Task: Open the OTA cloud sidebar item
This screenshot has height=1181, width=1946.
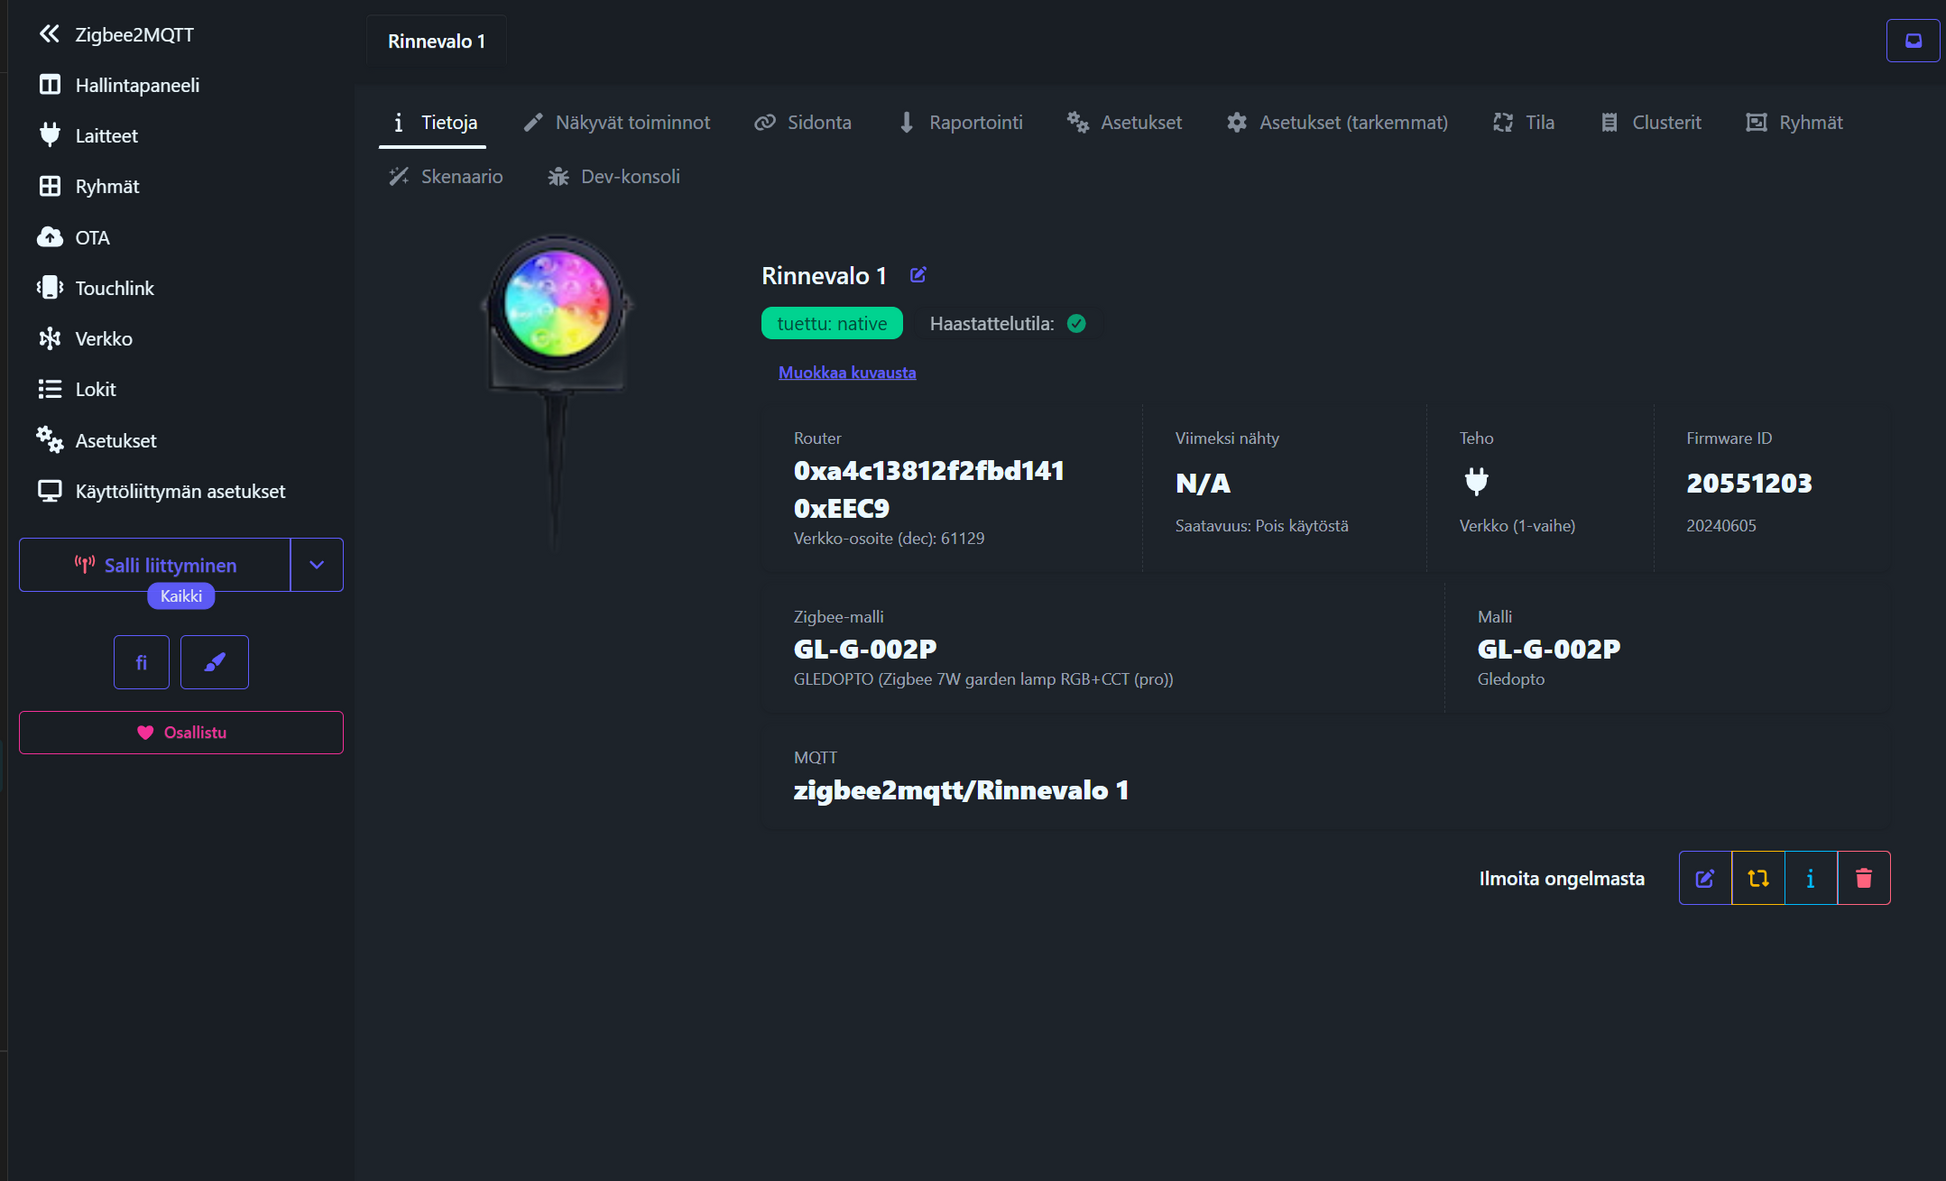Action: click(x=92, y=237)
